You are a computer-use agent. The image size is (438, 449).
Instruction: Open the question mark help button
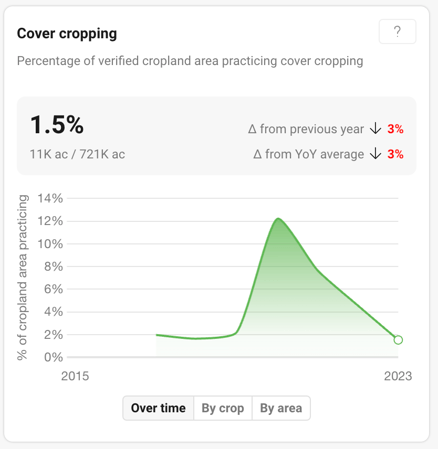[x=397, y=32]
